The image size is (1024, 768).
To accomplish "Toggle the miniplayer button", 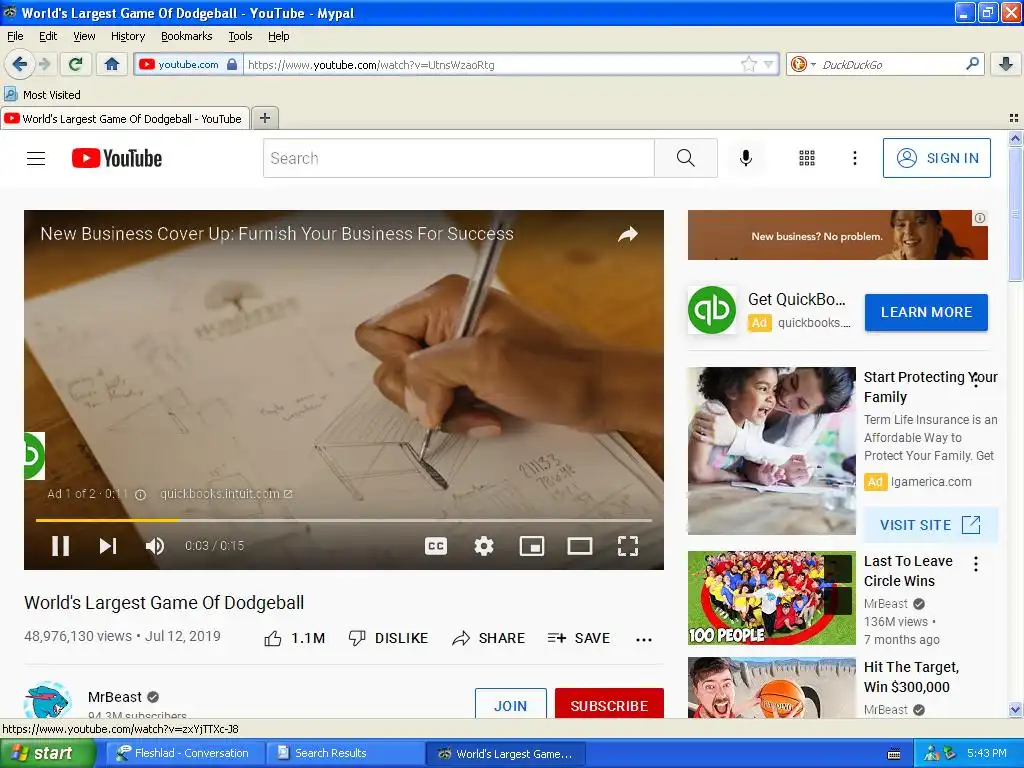I will [532, 546].
